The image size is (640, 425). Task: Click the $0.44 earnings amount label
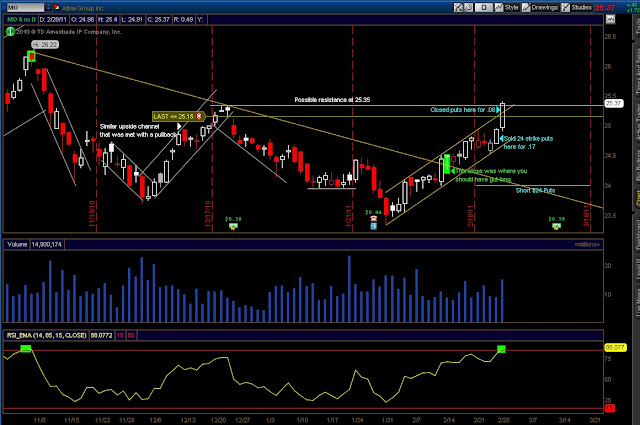[373, 212]
